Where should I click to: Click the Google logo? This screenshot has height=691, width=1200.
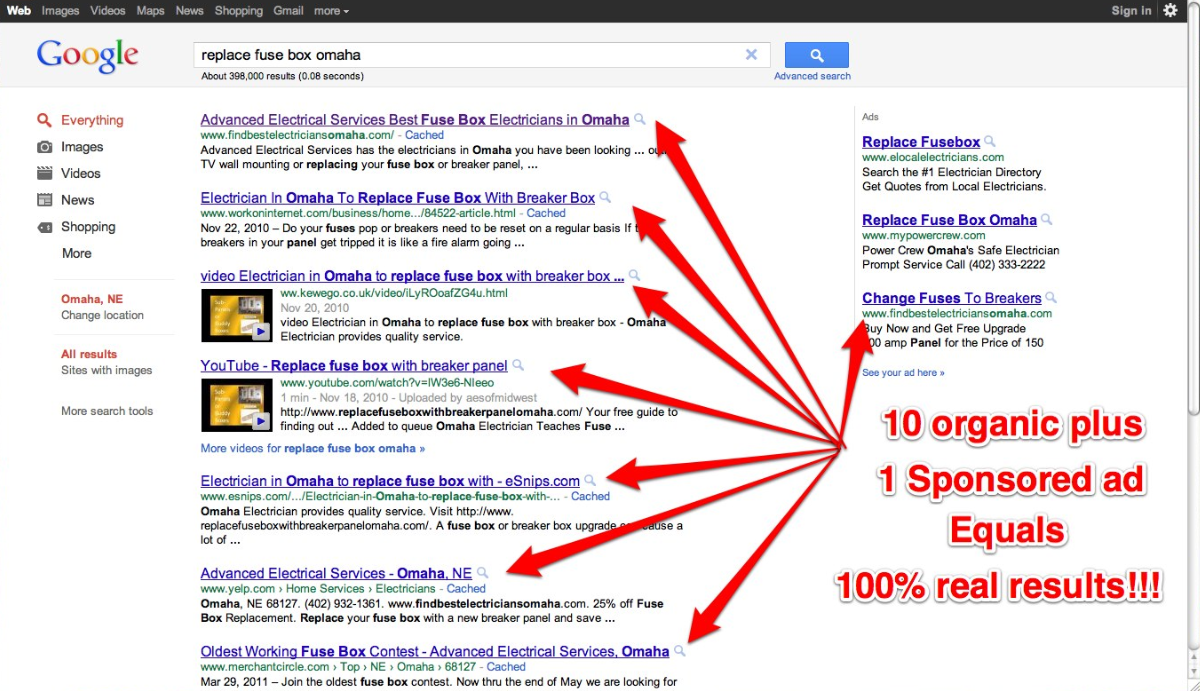click(x=88, y=55)
